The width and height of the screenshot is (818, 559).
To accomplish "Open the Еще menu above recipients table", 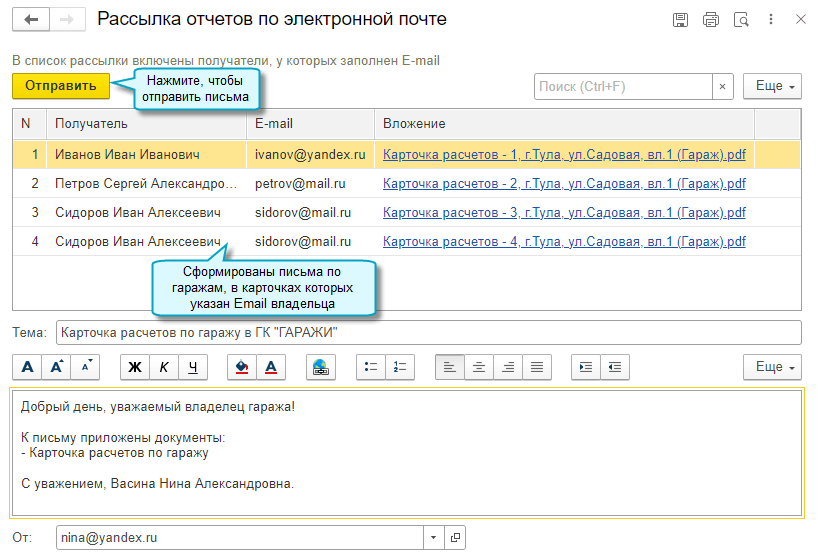I will click(x=772, y=86).
